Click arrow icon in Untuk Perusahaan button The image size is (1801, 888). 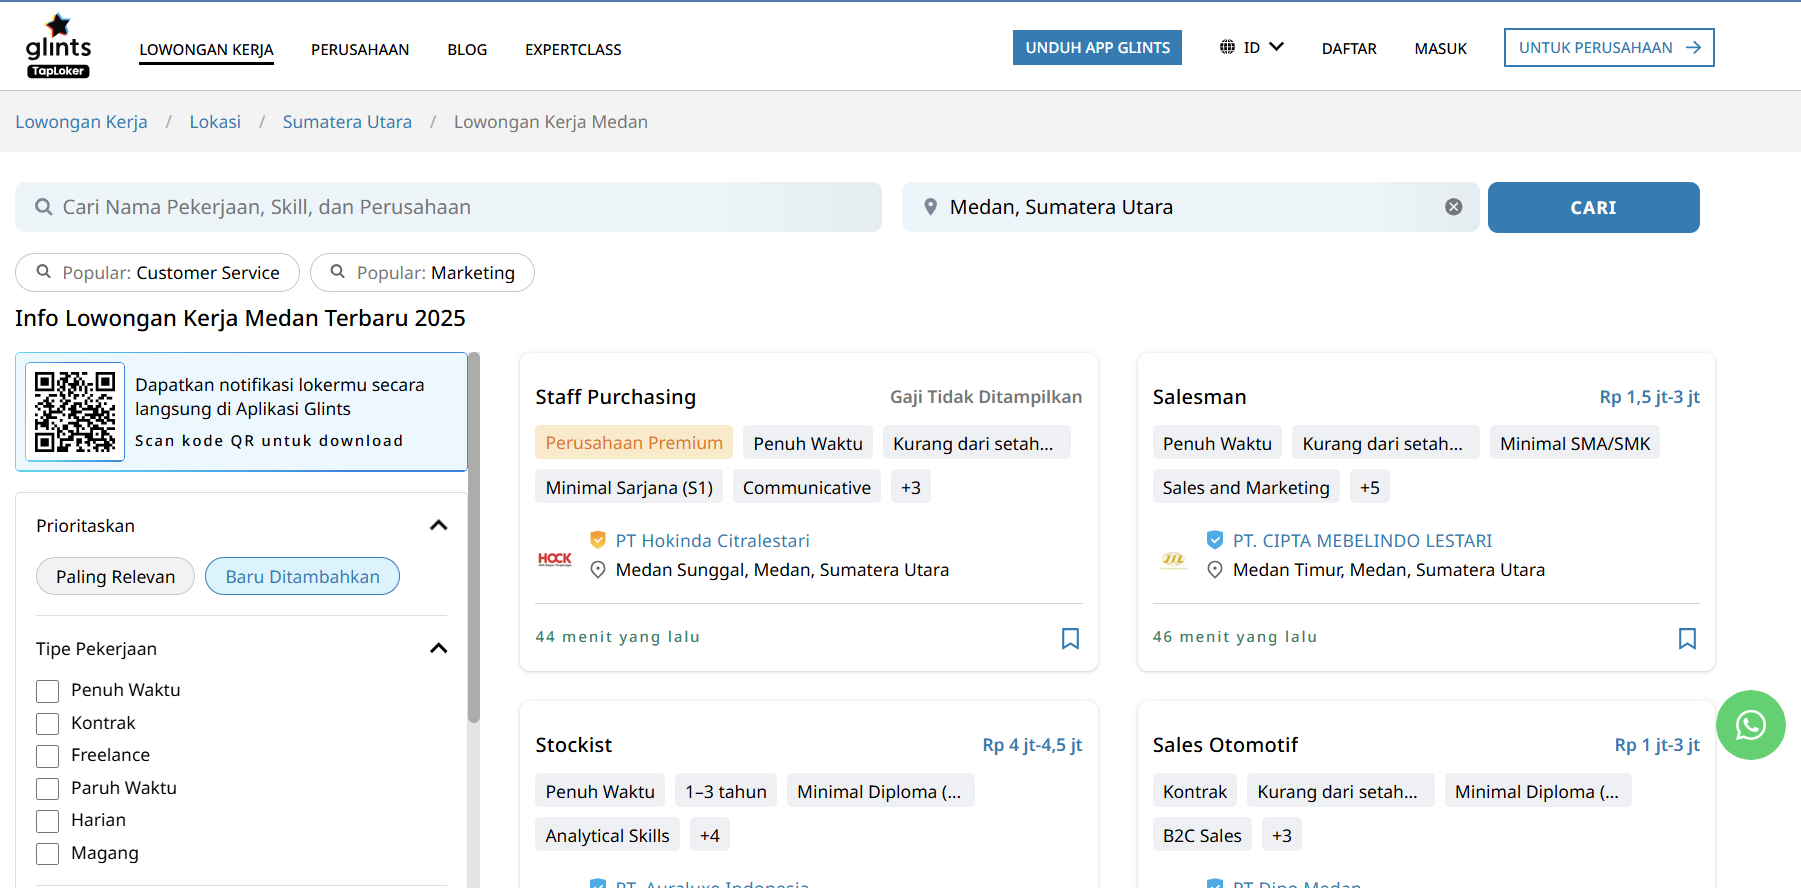1693,47
